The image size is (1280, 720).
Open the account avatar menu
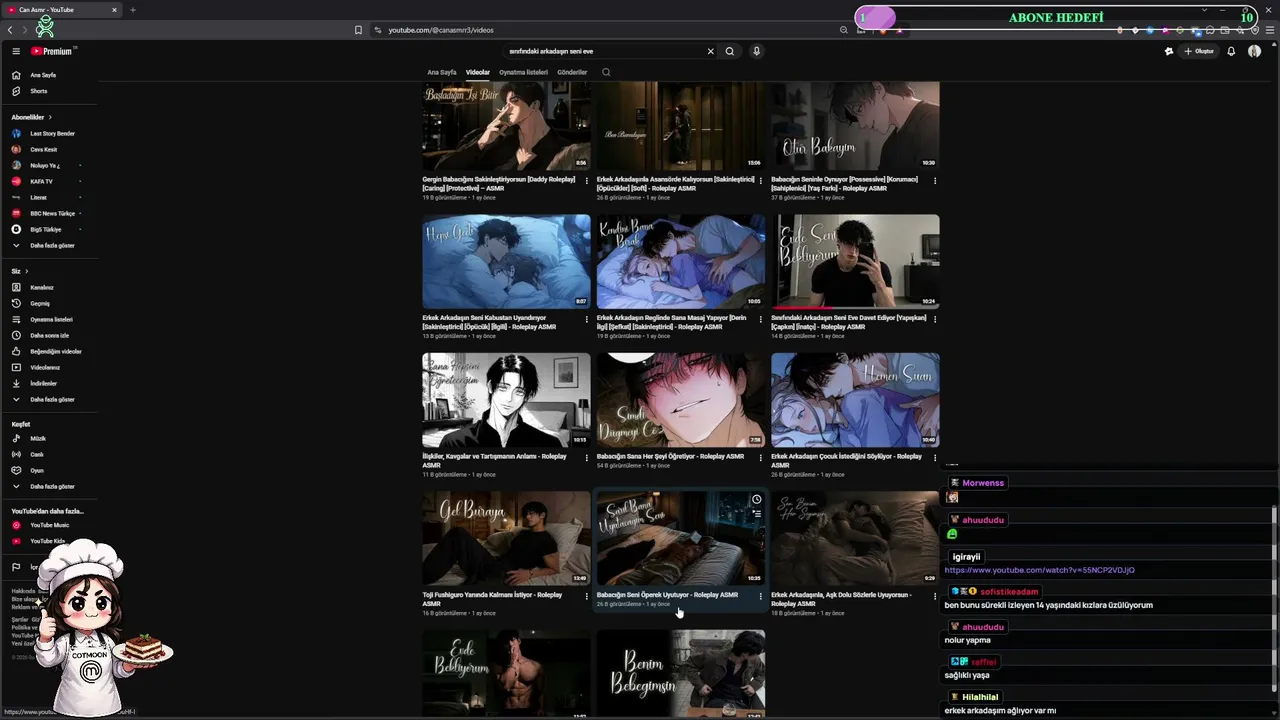point(1254,51)
